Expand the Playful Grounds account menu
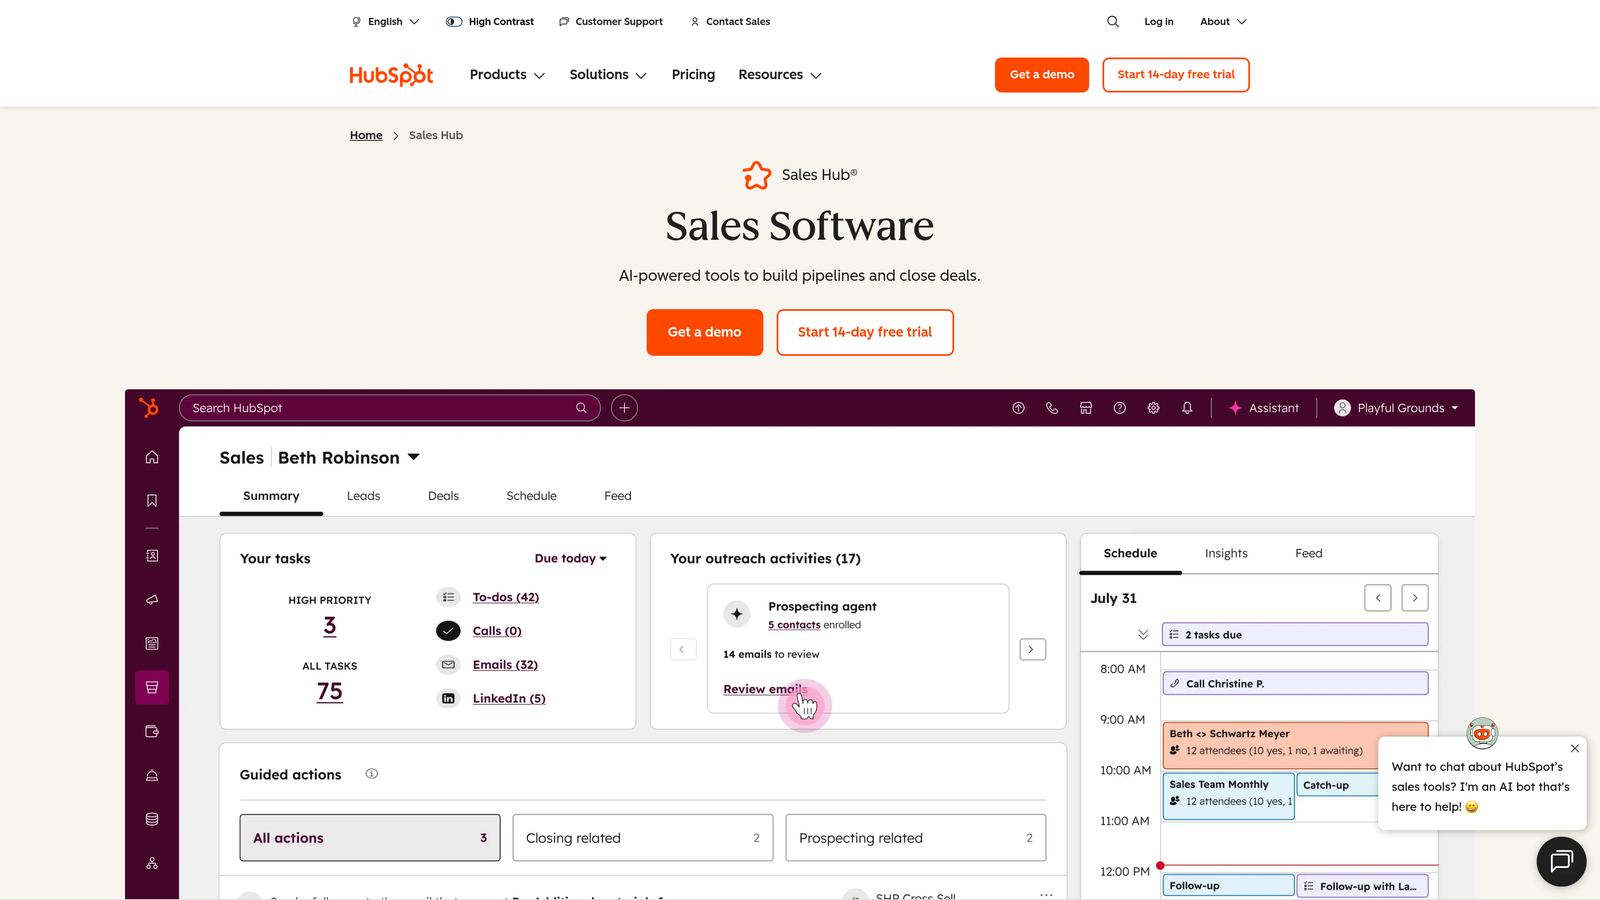 [1395, 408]
